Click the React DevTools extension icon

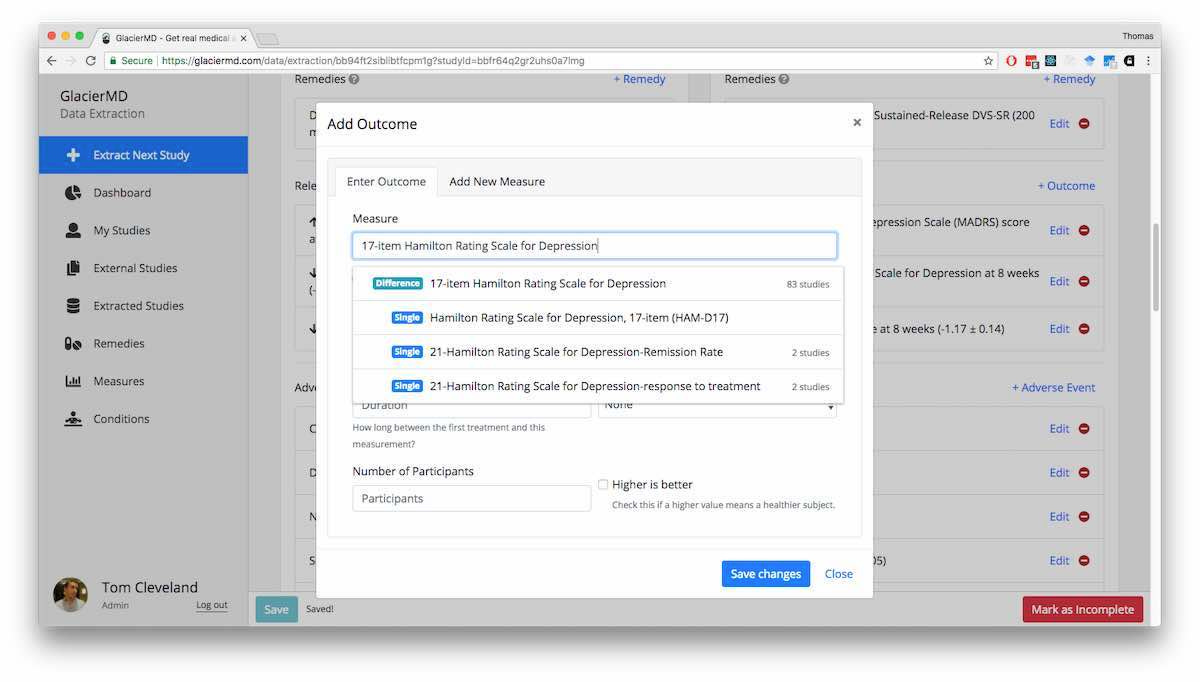(1051, 61)
